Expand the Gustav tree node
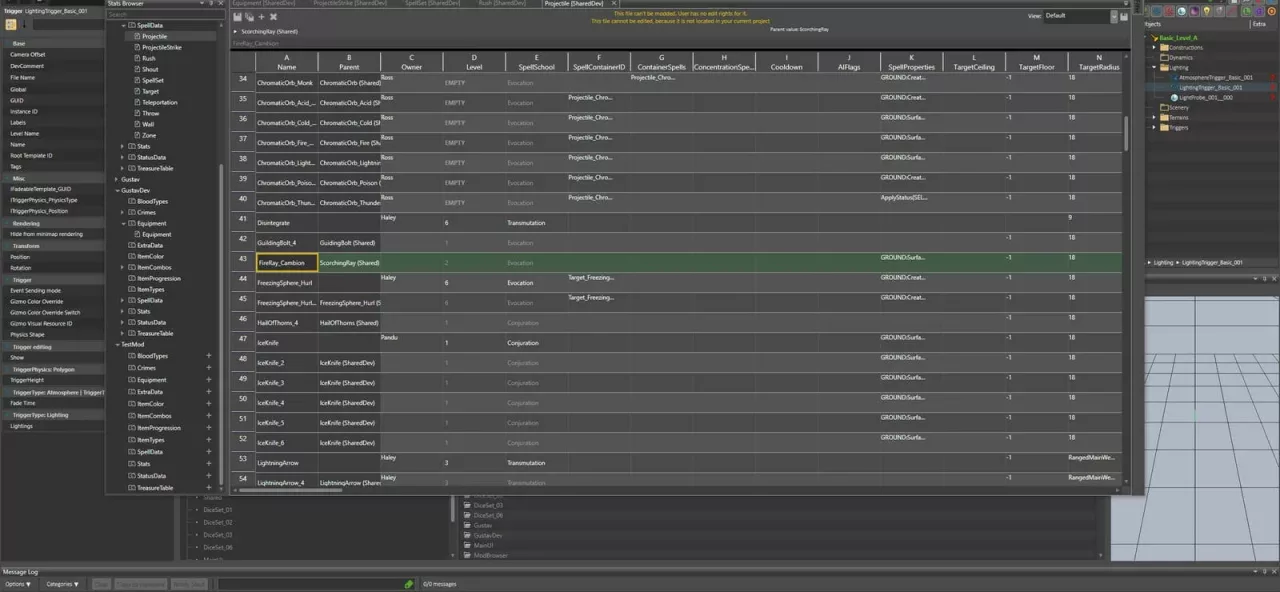 [x=116, y=179]
